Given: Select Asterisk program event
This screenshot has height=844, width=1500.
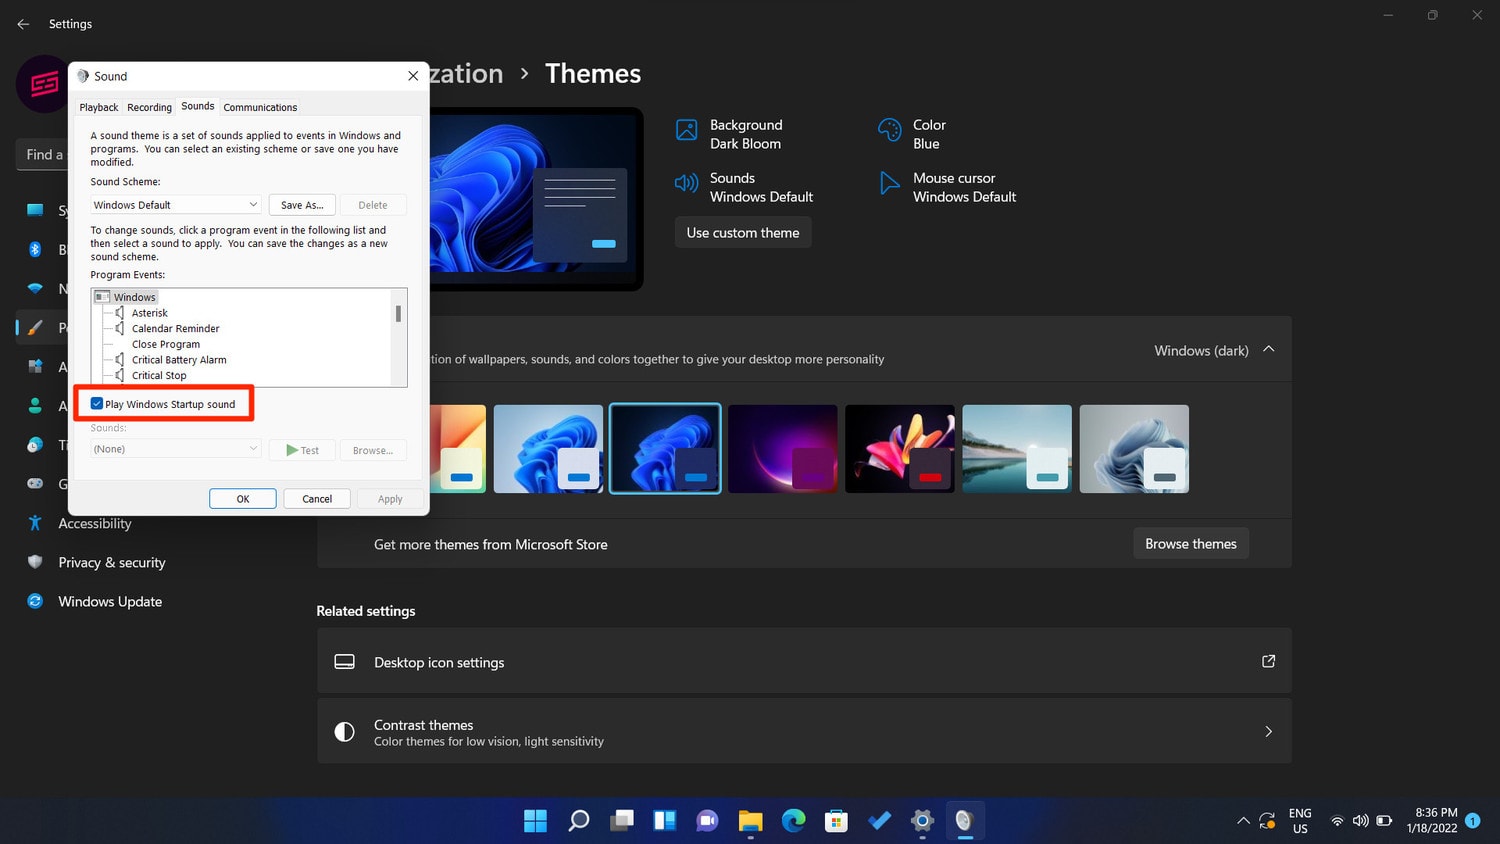Looking at the screenshot, I should [150, 313].
